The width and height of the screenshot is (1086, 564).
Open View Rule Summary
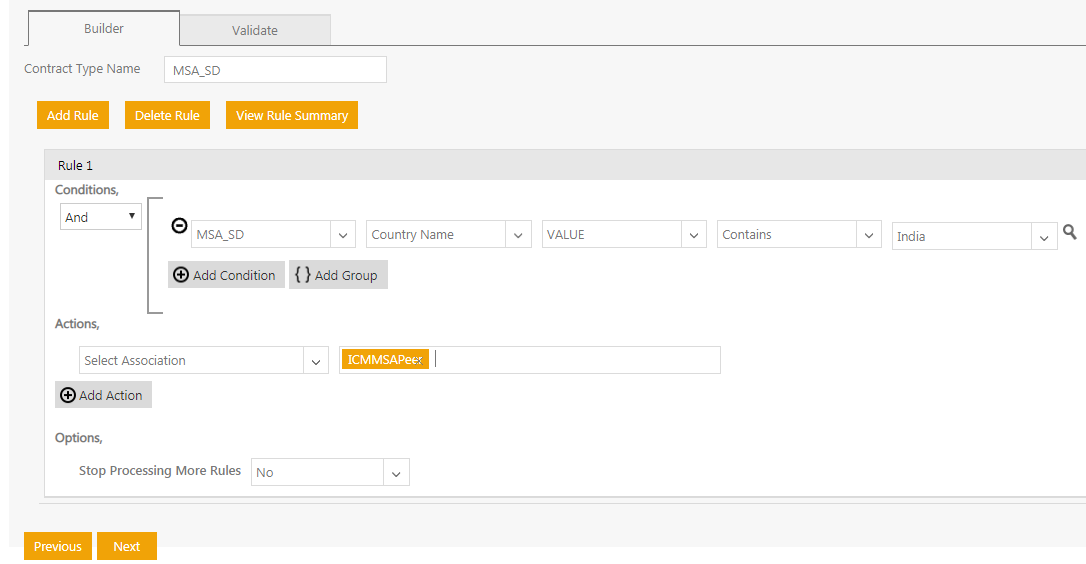tap(292, 115)
